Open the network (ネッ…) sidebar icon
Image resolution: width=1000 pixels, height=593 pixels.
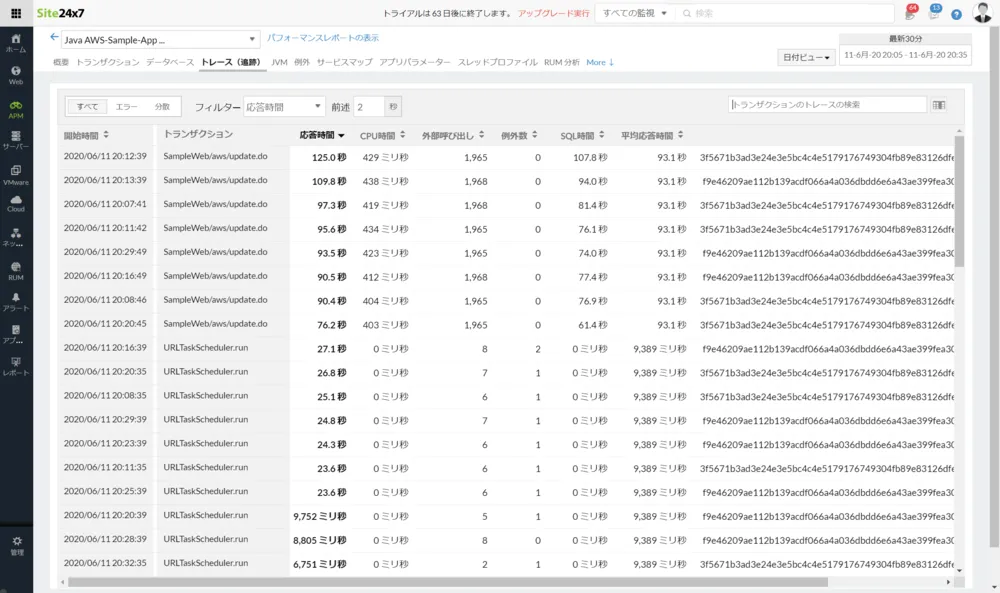16,237
